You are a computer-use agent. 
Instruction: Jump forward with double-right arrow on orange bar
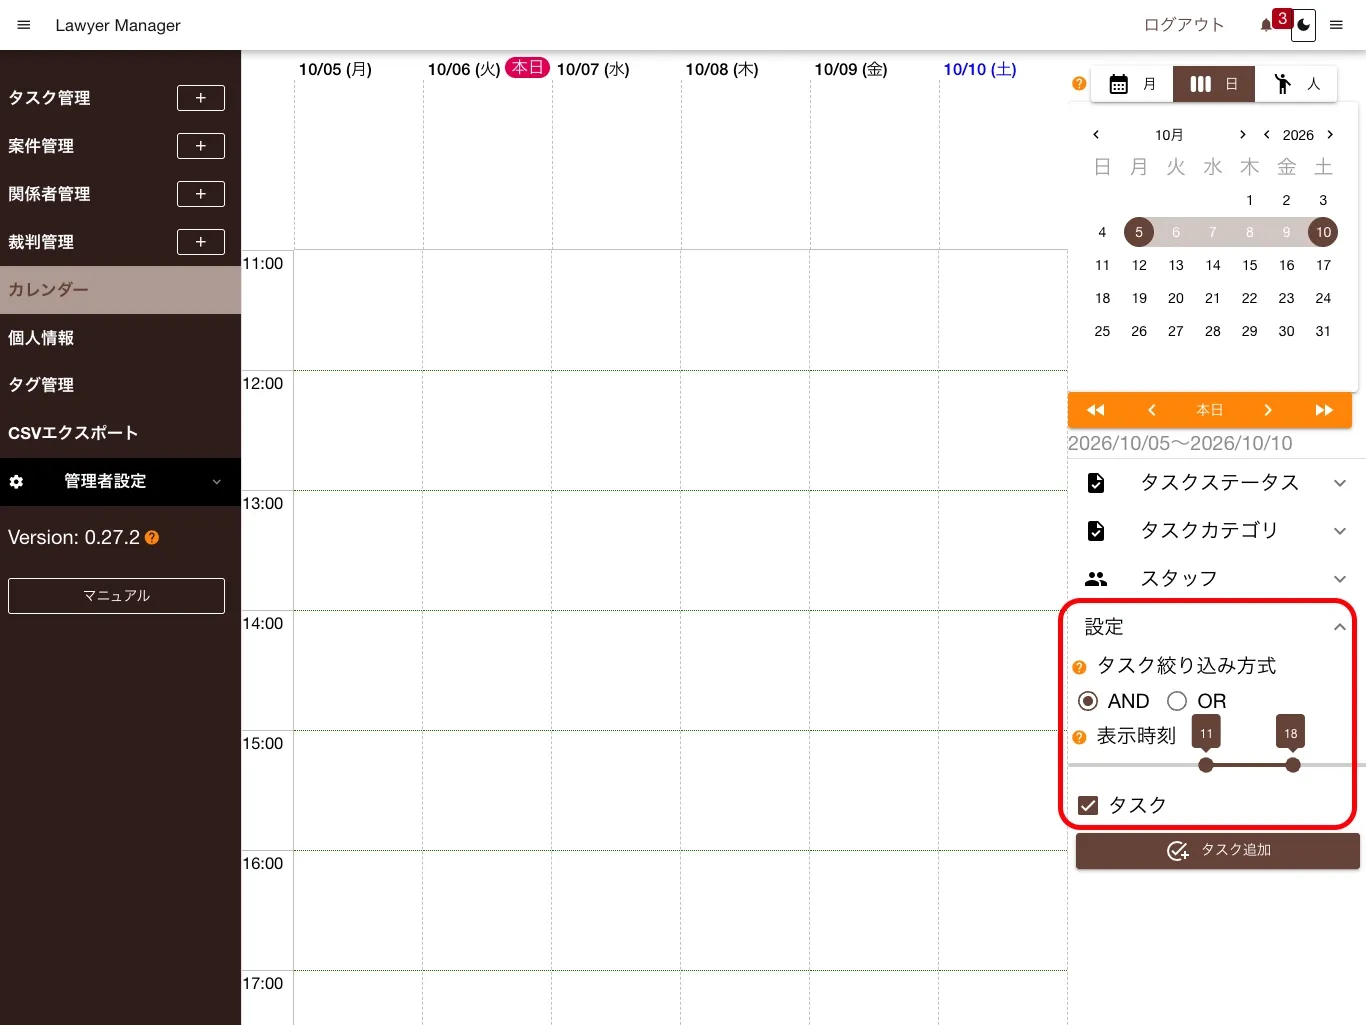click(1324, 410)
